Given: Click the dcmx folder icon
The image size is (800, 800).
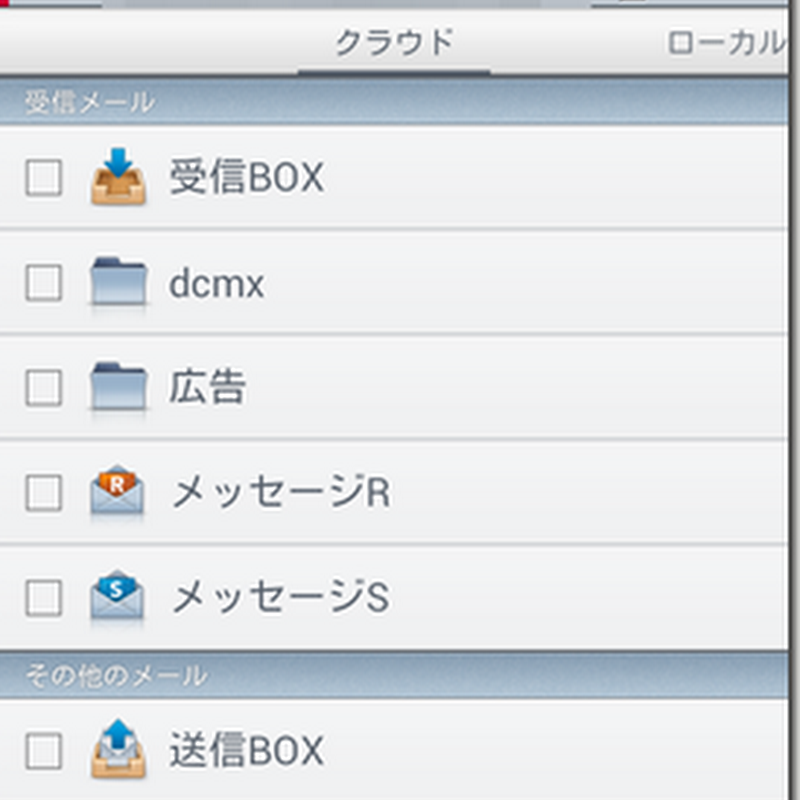Looking at the screenshot, I should (118, 283).
